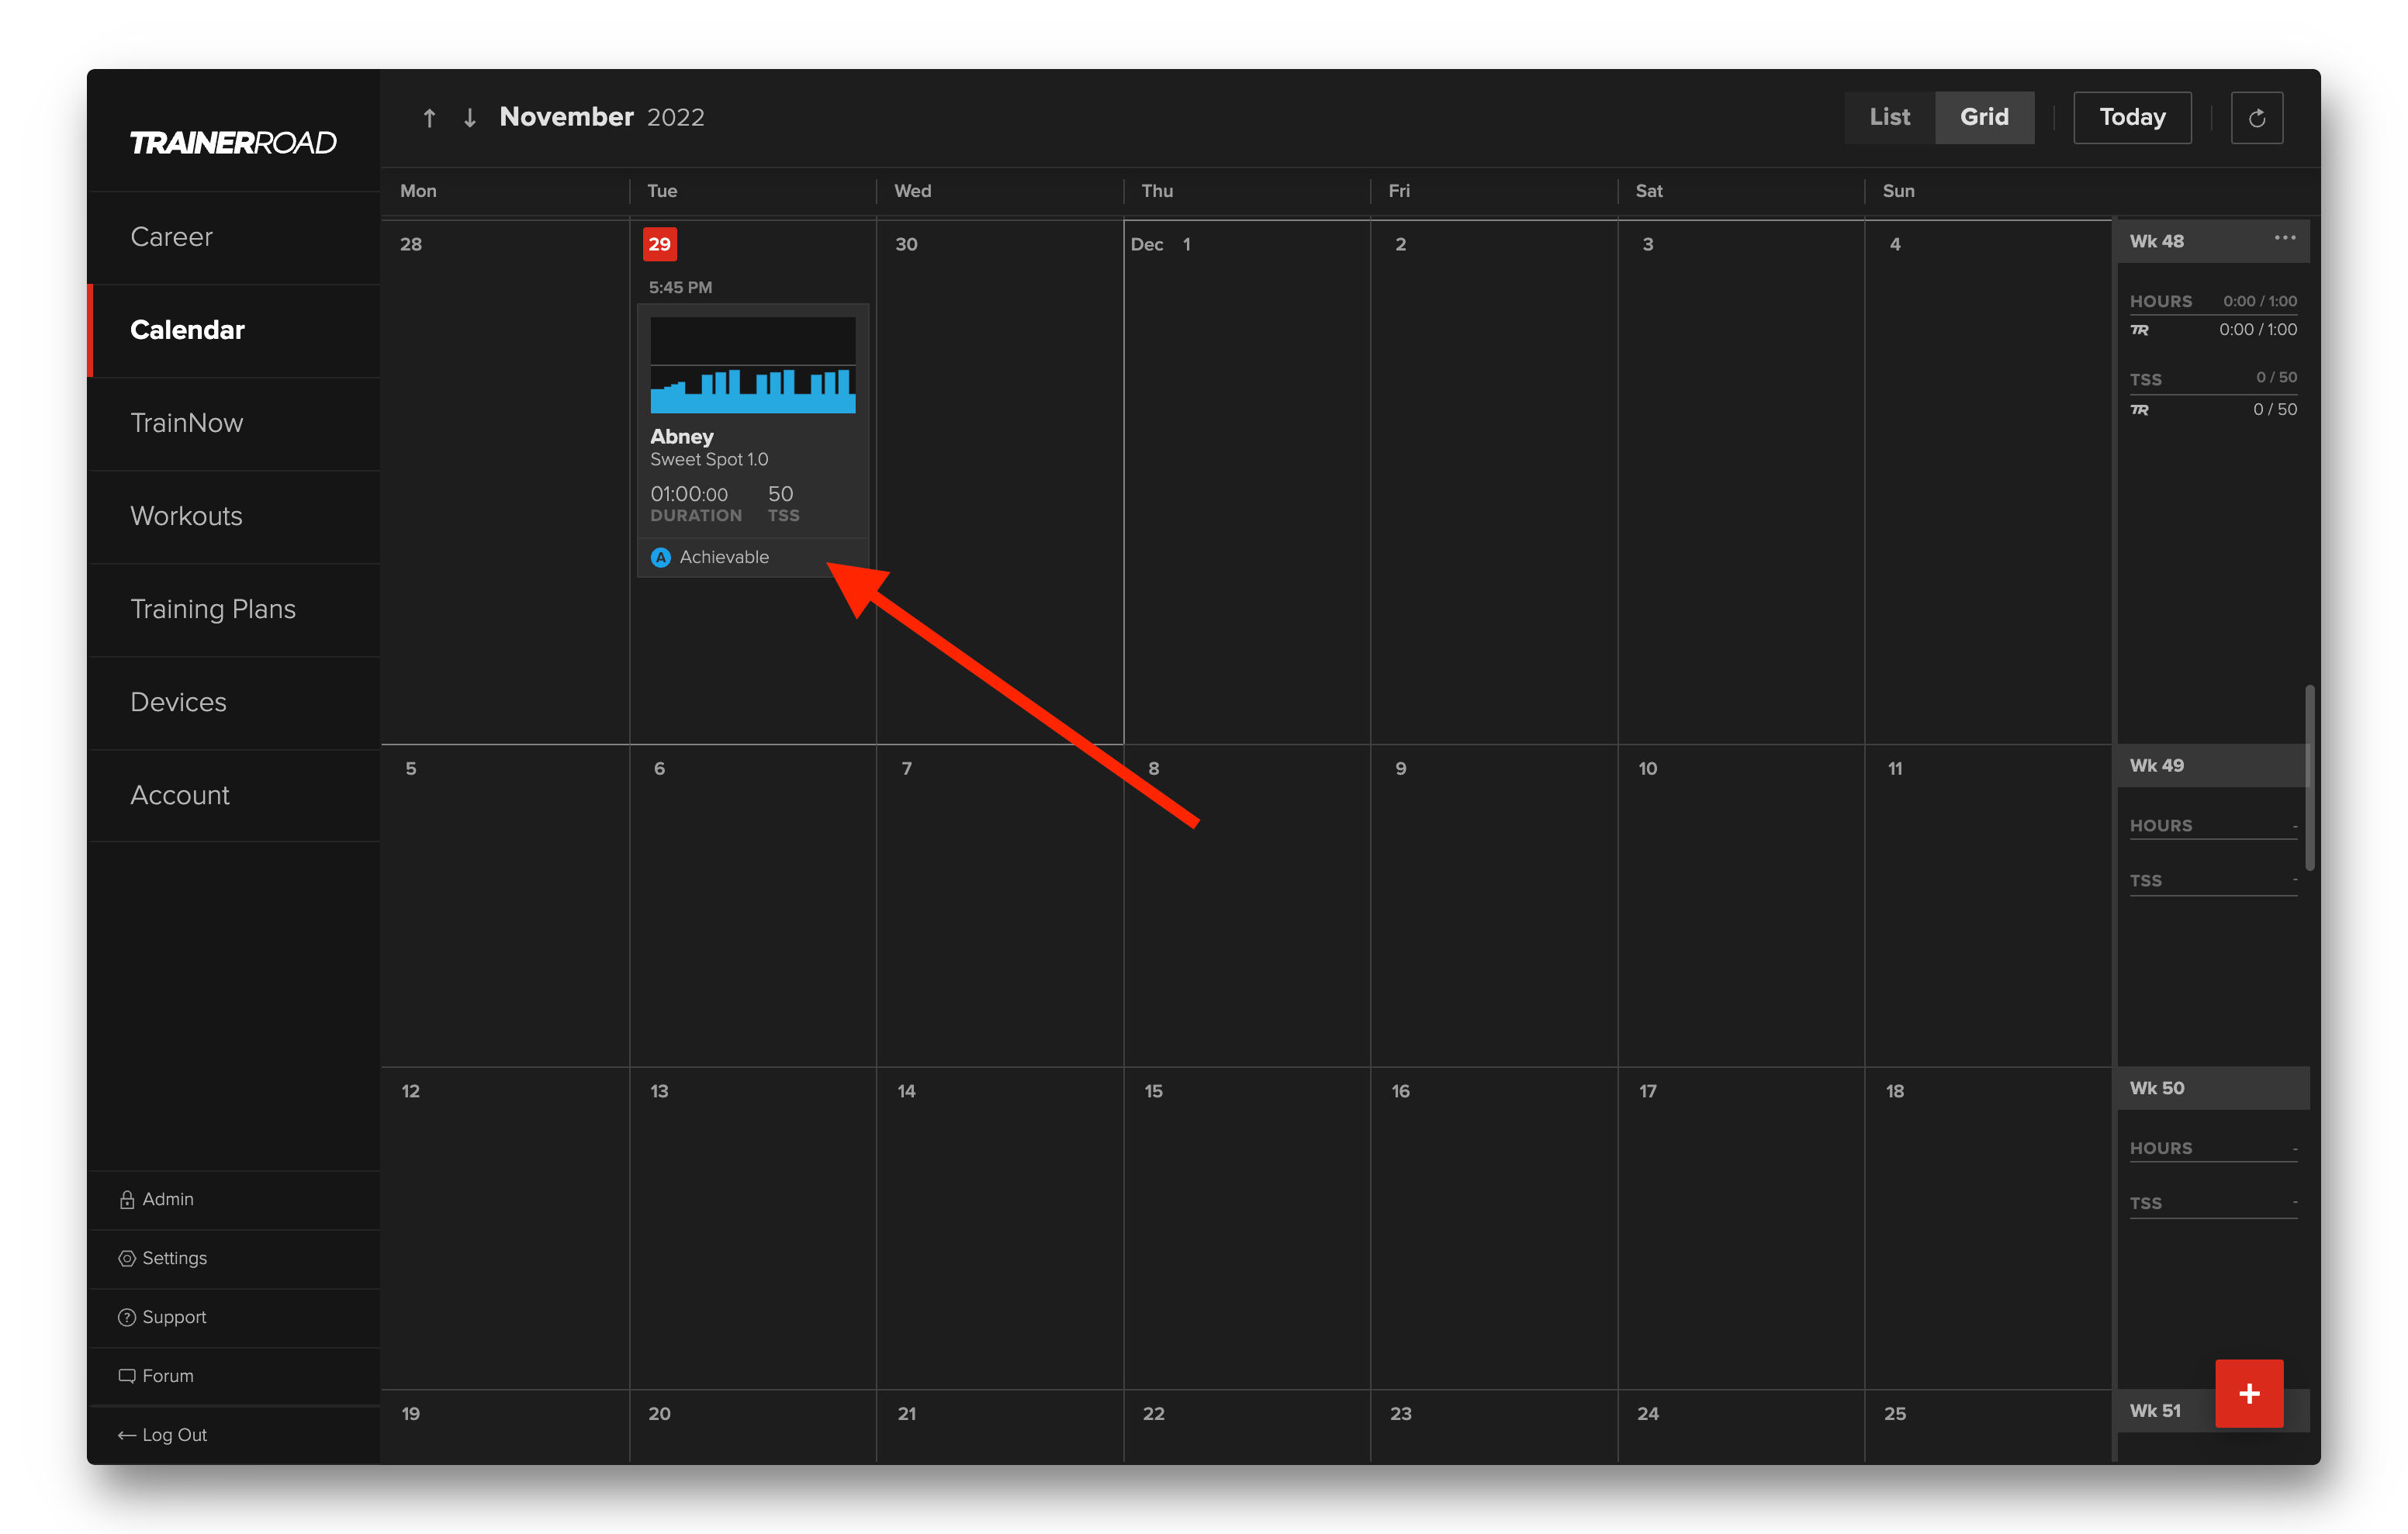Select the day cell numbered 15
Image resolution: width=2408 pixels, height=1534 pixels.
(1247, 1228)
